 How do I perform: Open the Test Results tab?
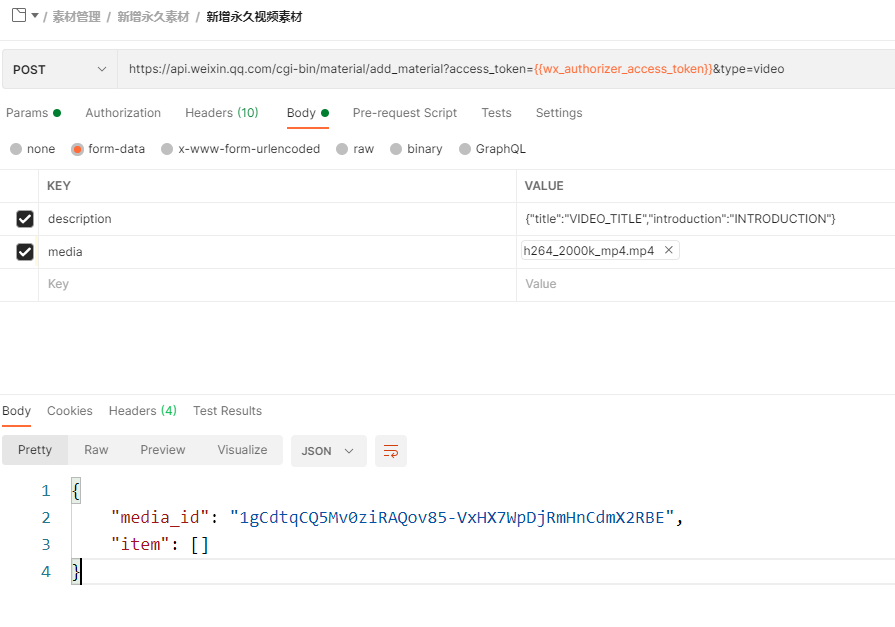click(227, 411)
